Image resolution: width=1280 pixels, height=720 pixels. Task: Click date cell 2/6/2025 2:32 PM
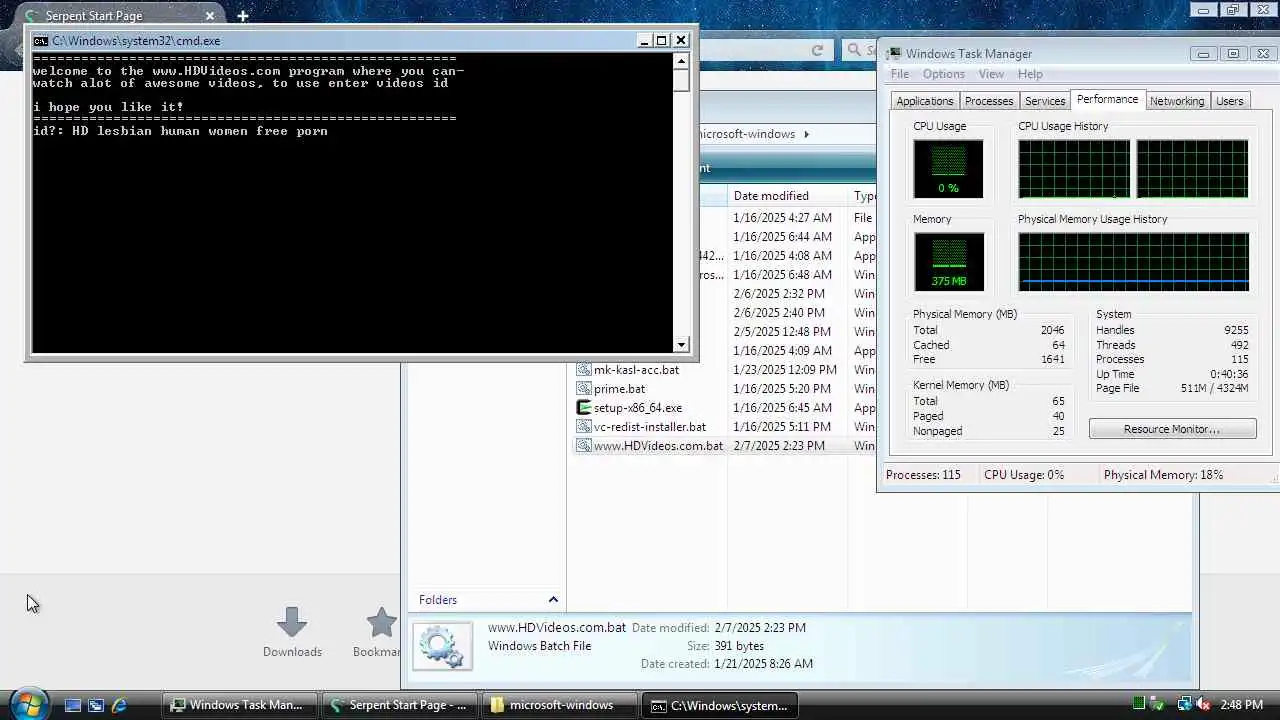coord(779,294)
